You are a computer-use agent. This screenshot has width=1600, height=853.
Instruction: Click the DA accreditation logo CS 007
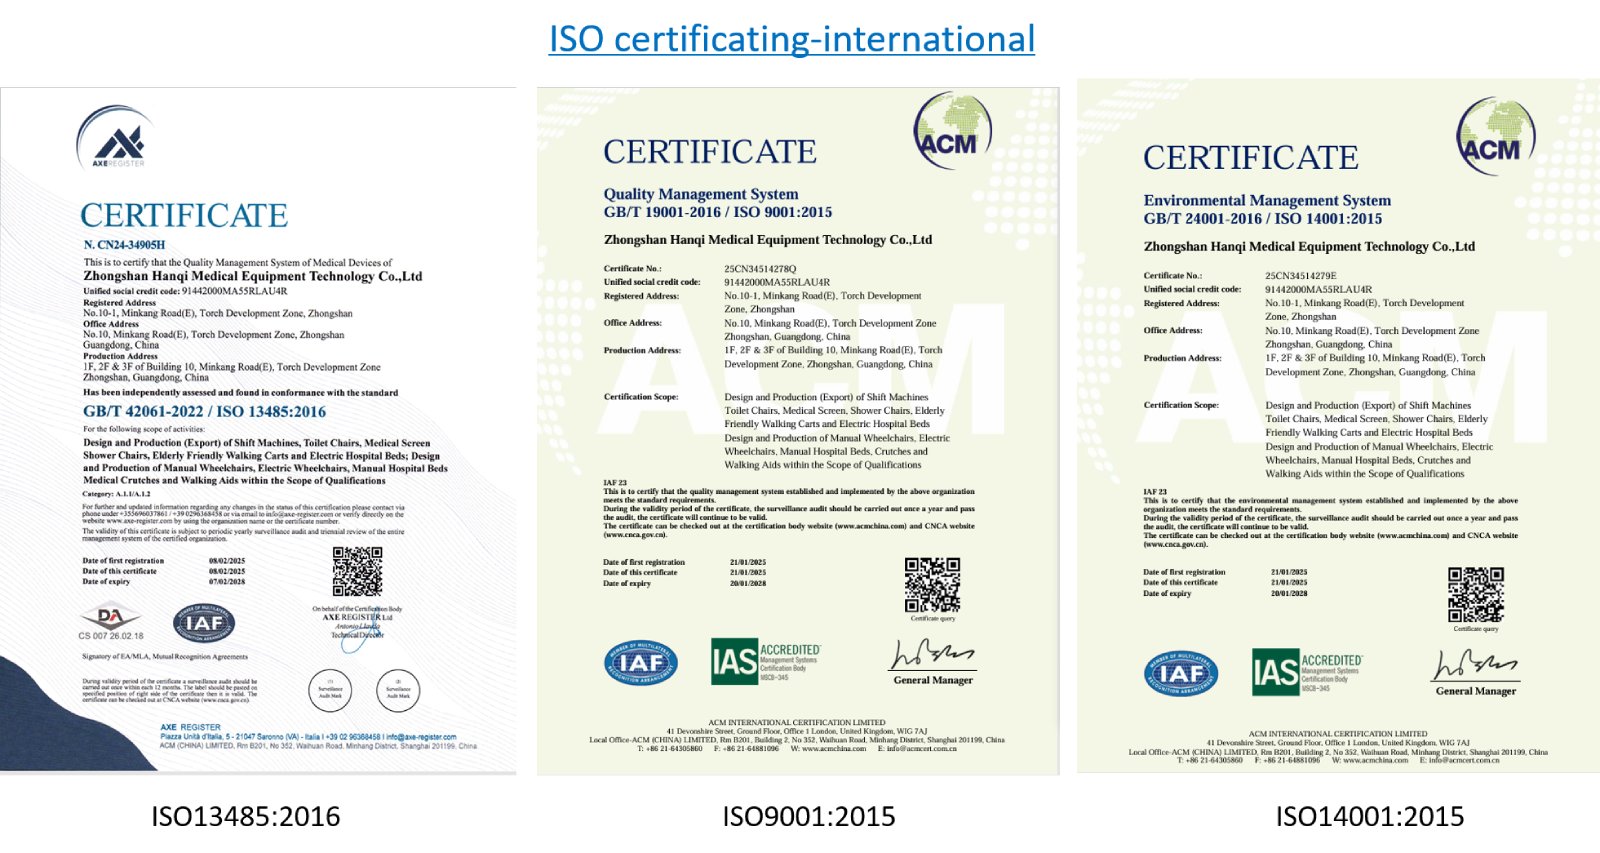point(111,621)
